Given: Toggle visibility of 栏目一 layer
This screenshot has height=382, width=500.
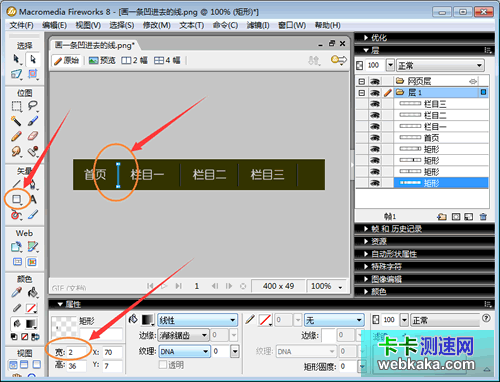Looking at the screenshot, I should coord(375,127).
